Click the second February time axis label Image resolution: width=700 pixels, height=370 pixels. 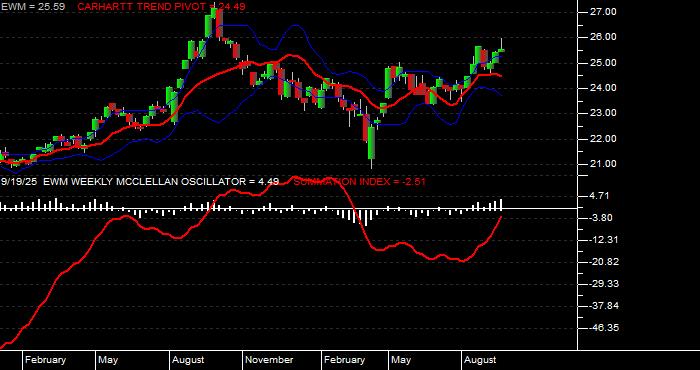point(344,360)
